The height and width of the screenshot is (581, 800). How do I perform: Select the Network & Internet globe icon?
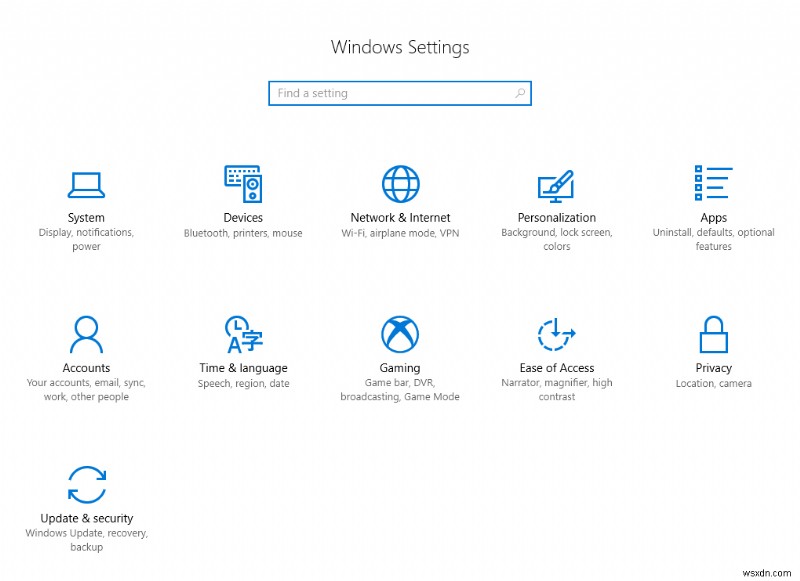(400, 183)
